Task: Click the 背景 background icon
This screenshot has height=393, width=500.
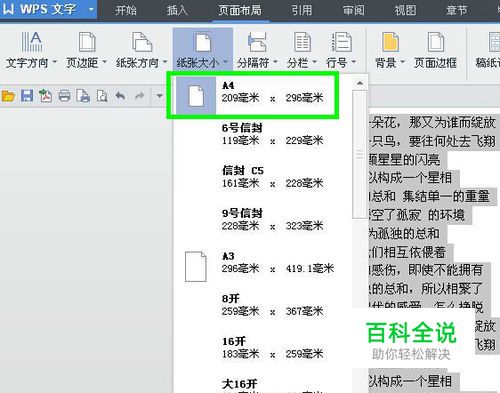Action: (390, 42)
